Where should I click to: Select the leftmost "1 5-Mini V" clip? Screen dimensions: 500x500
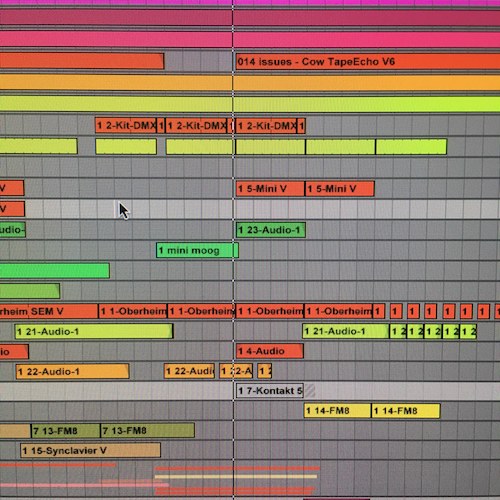(x=270, y=189)
